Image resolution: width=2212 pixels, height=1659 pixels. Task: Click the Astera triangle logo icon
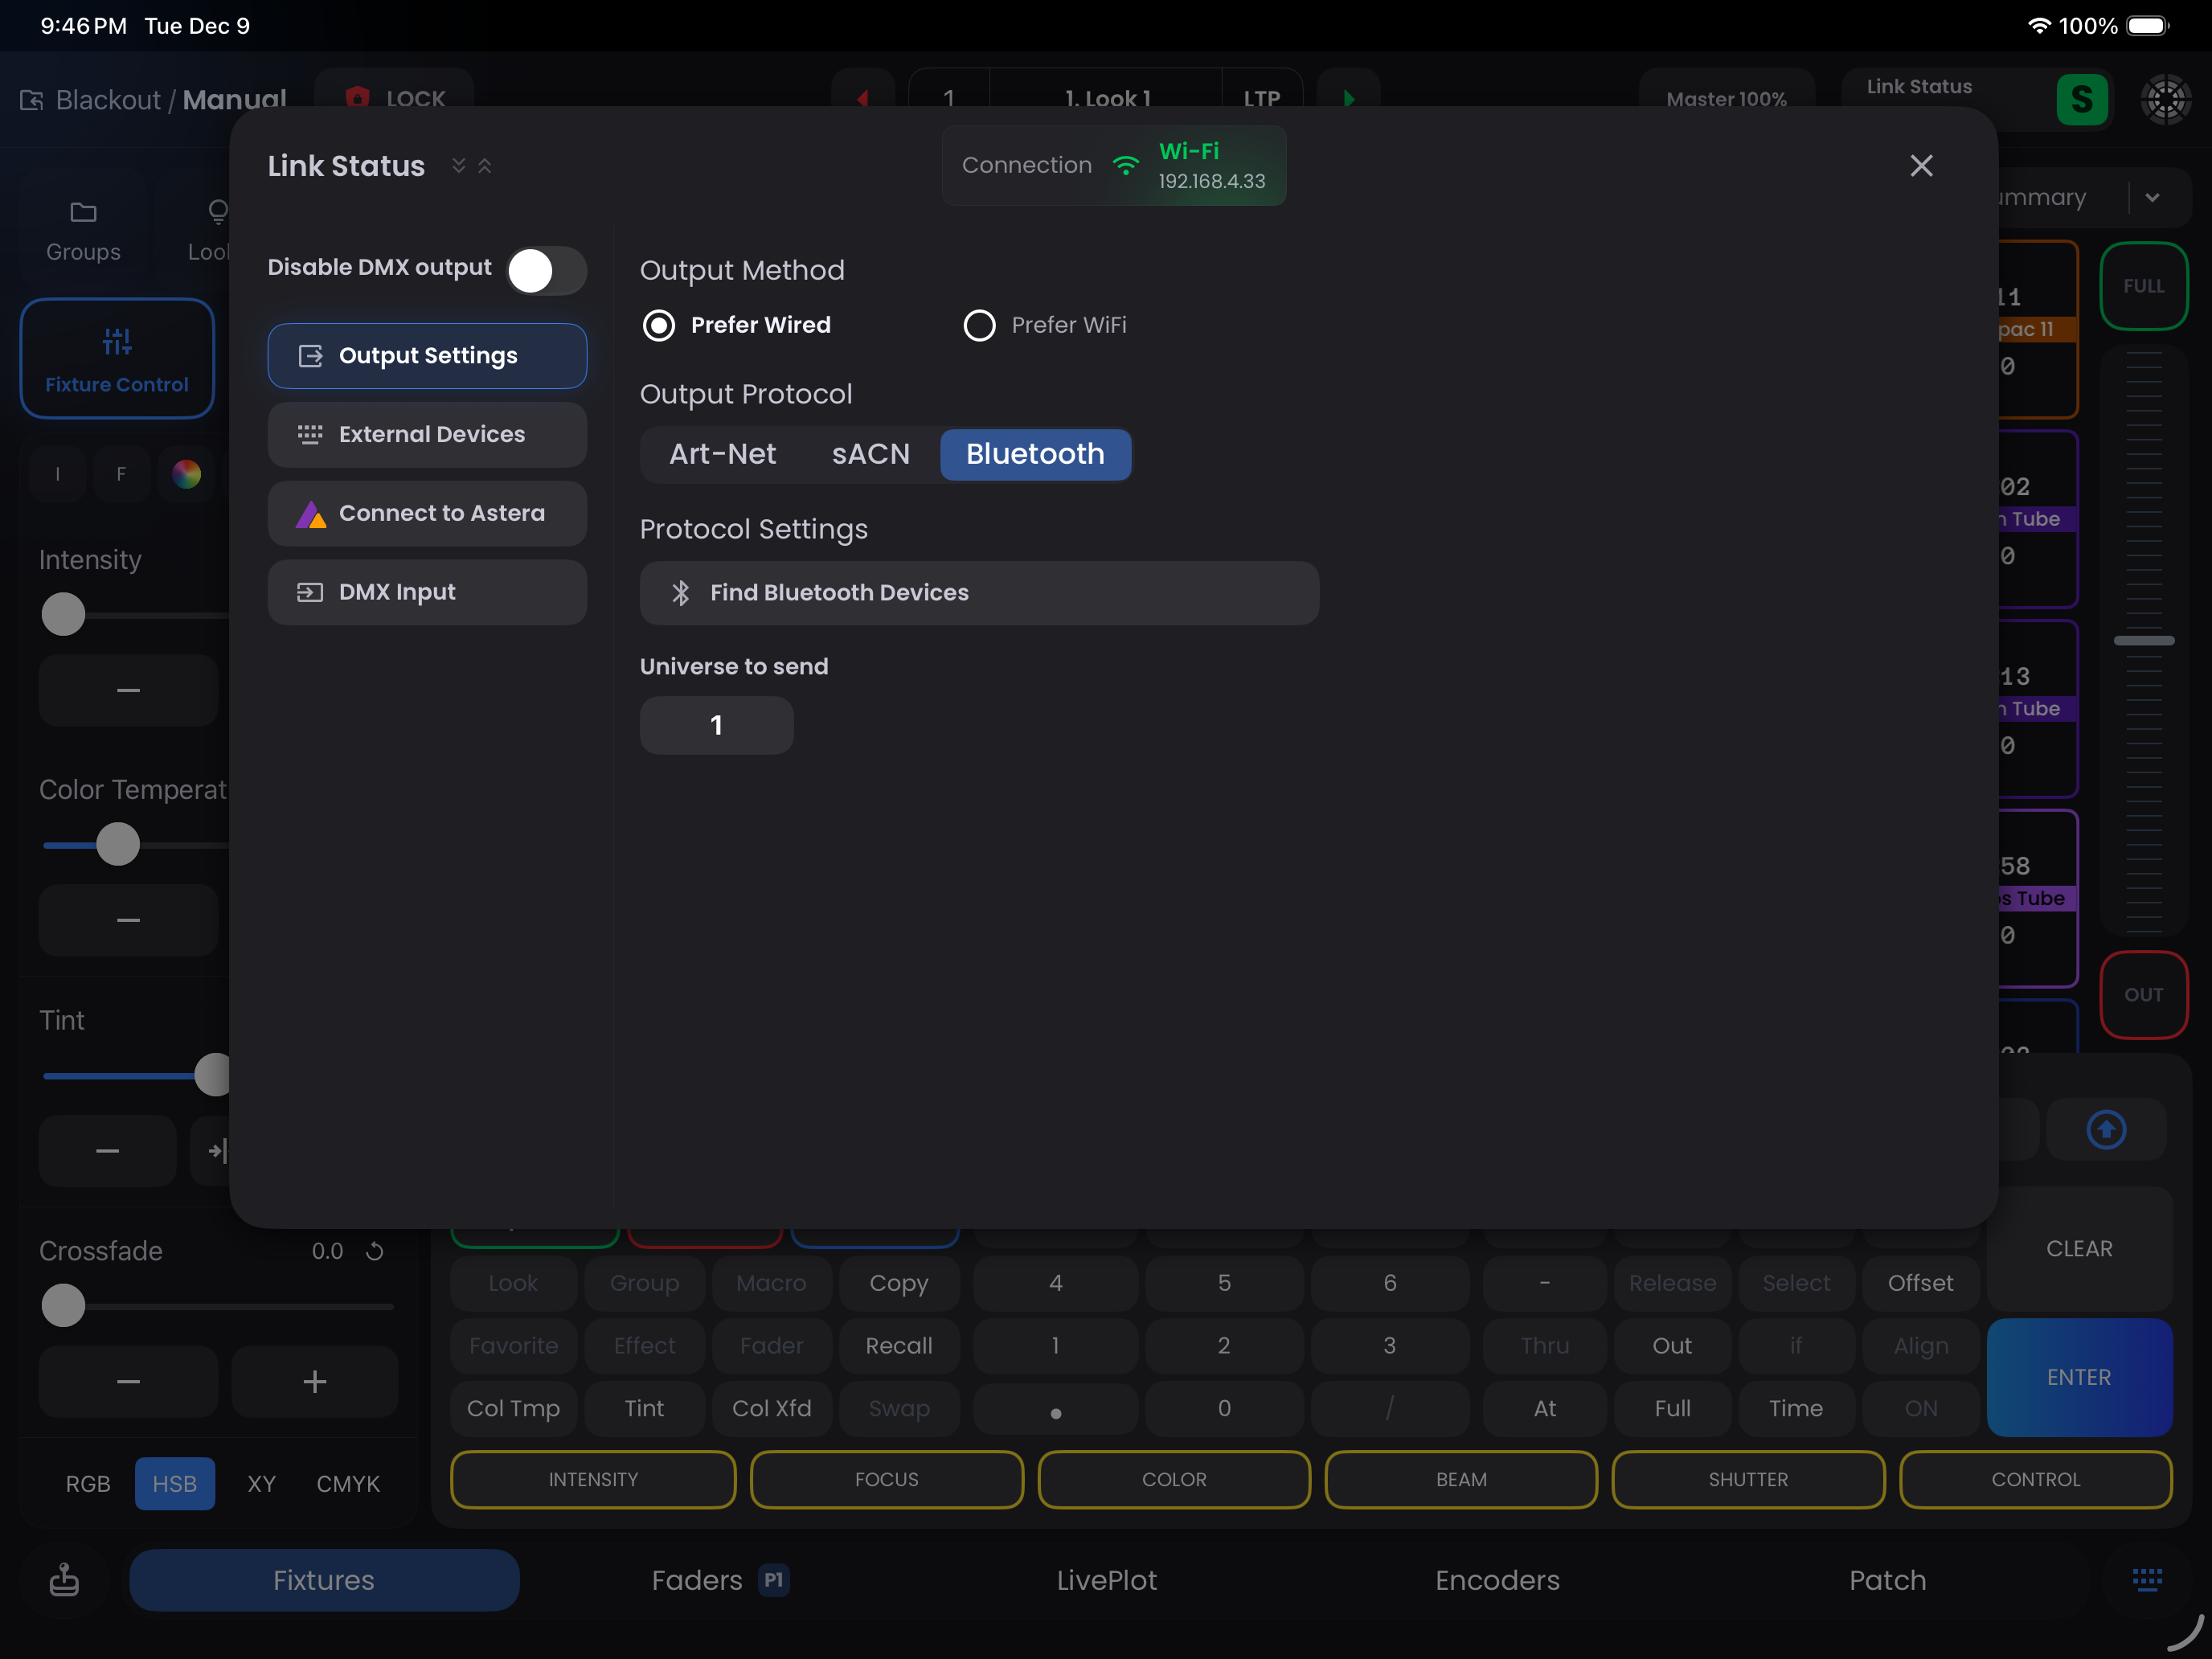[311, 514]
